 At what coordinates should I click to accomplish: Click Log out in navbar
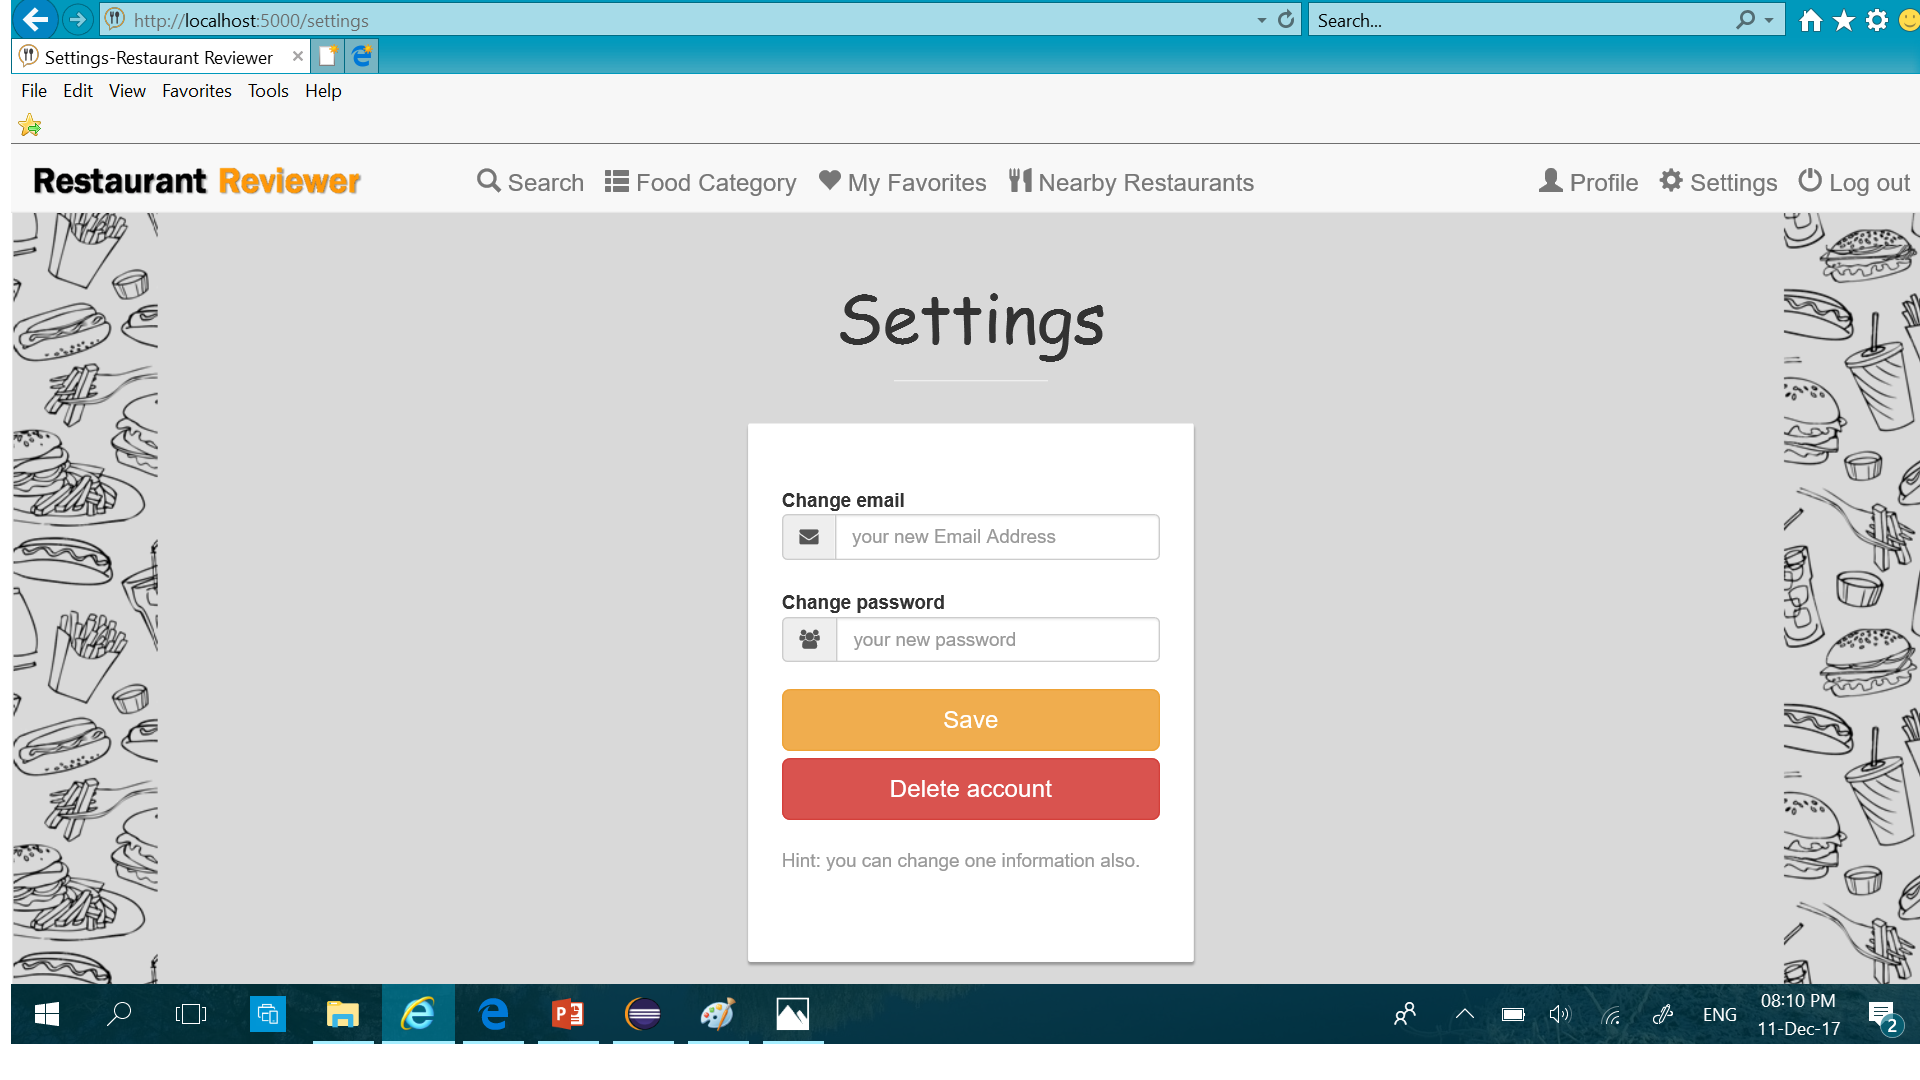tap(1854, 182)
